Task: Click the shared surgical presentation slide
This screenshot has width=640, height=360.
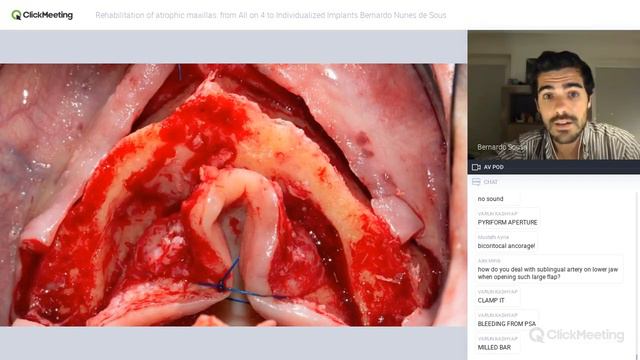Action: coord(233,195)
